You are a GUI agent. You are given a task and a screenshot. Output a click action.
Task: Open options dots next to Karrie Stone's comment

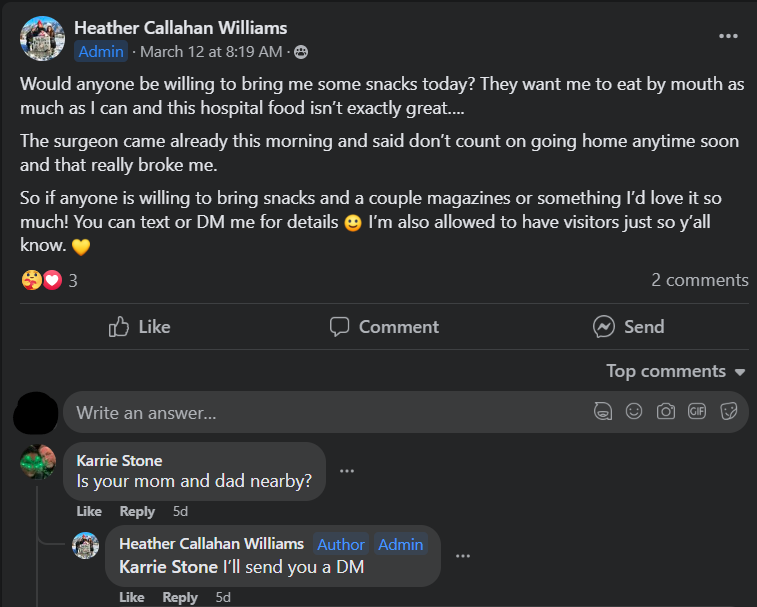pyautogui.click(x=347, y=471)
